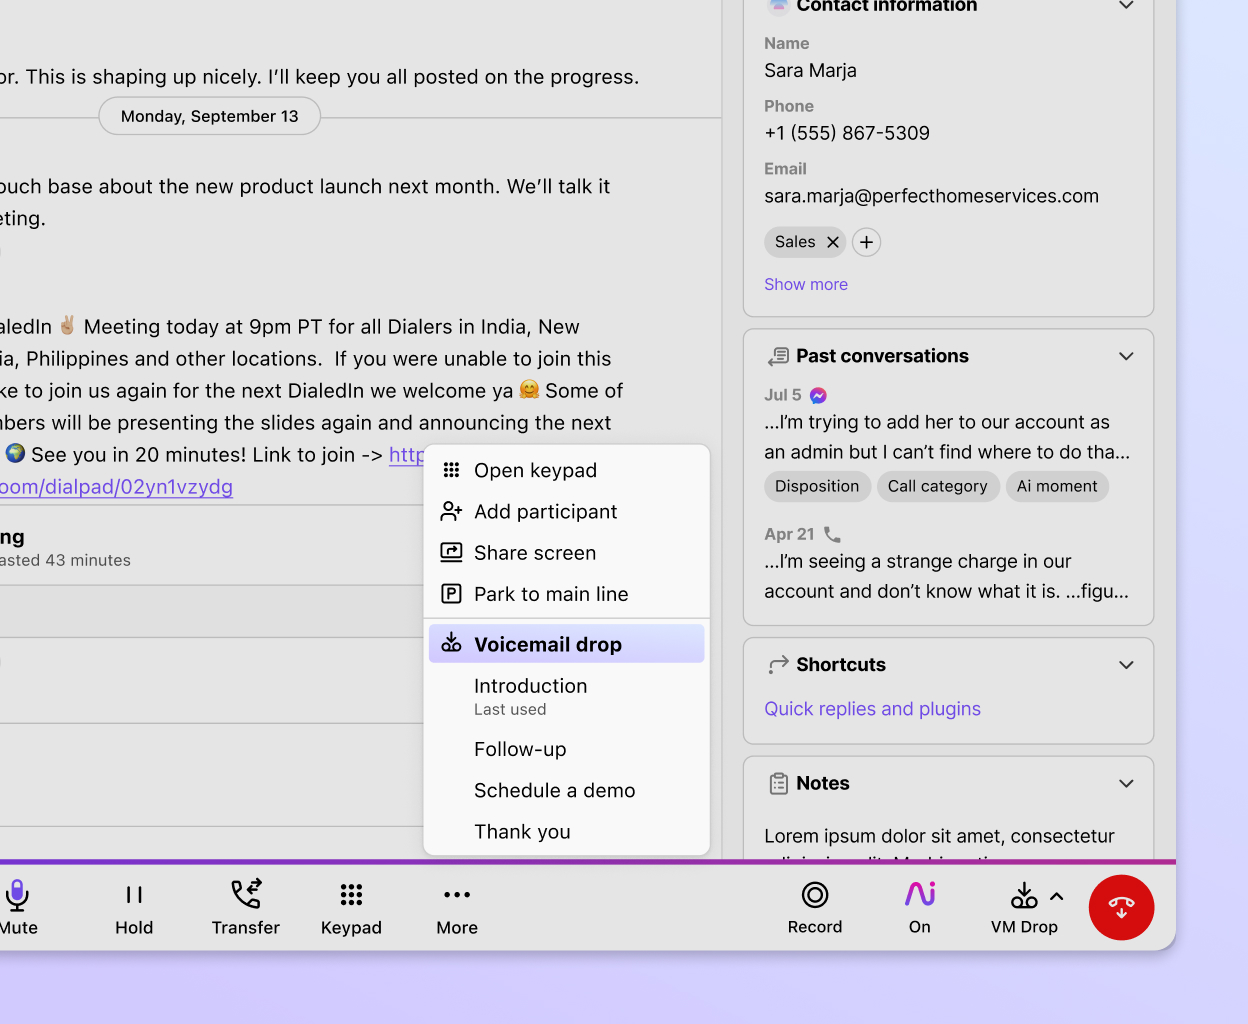Image resolution: width=1248 pixels, height=1024 pixels.
Task: Collapse the Contact information section
Action: [x=1126, y=6]
